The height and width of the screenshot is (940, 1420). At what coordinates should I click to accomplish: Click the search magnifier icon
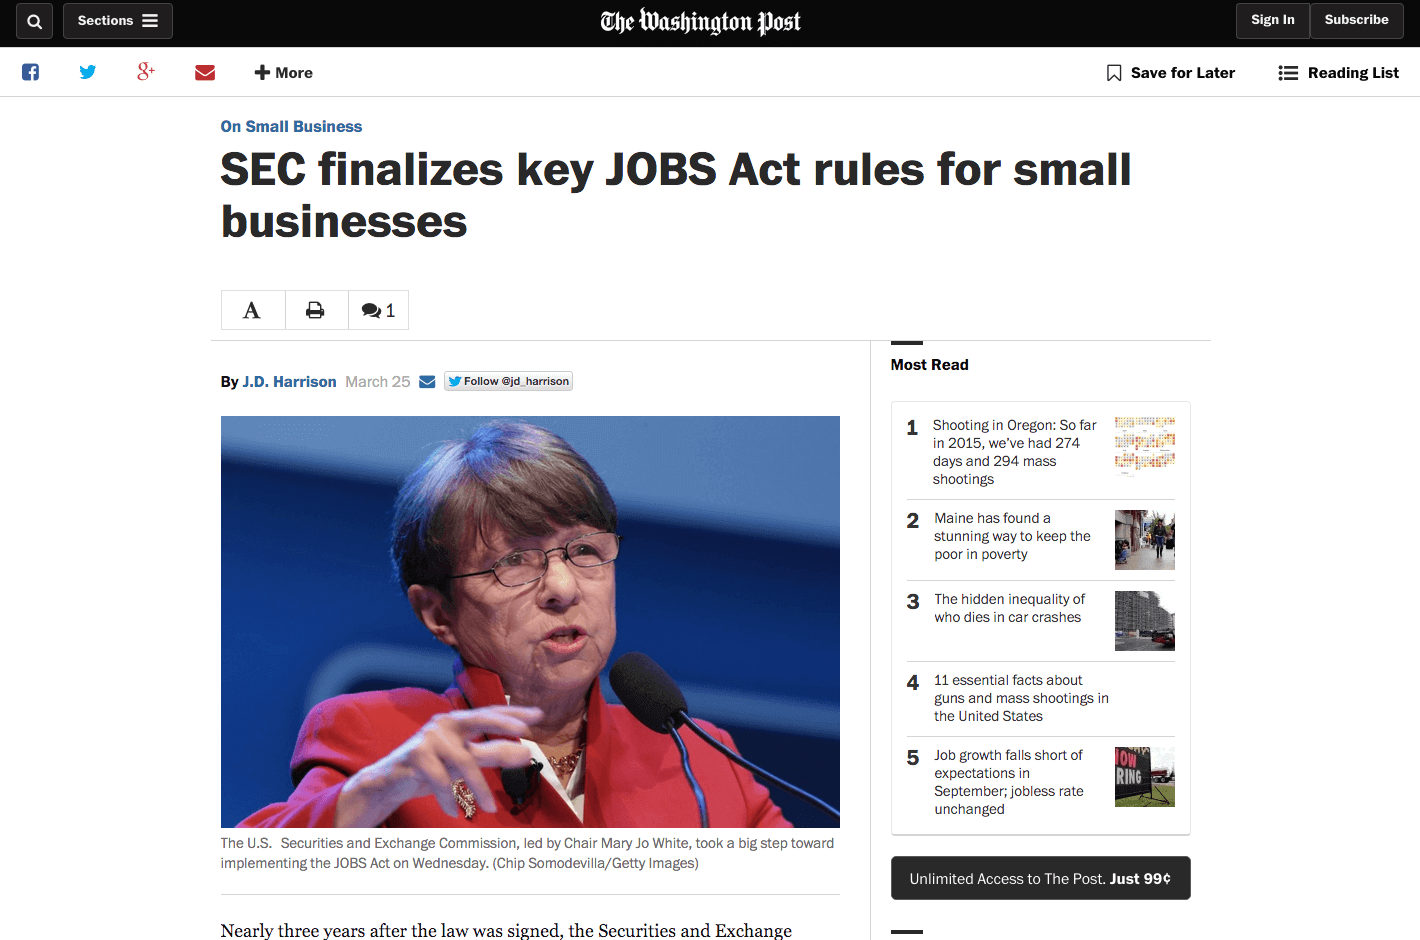tap(34, 21)
